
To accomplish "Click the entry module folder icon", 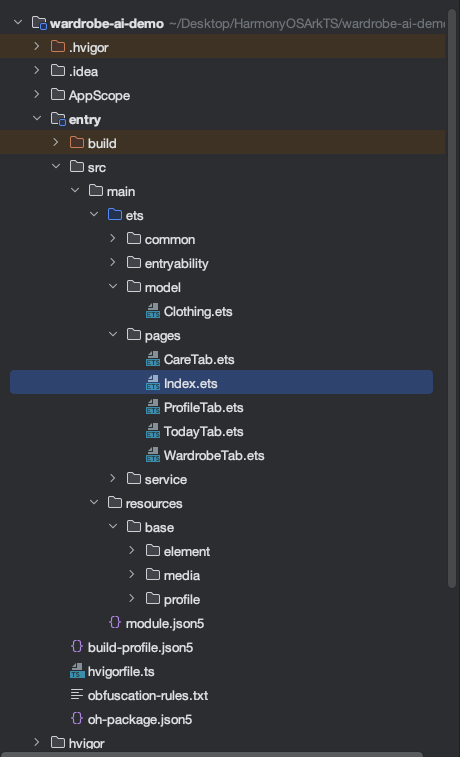I will coord(58,119).
